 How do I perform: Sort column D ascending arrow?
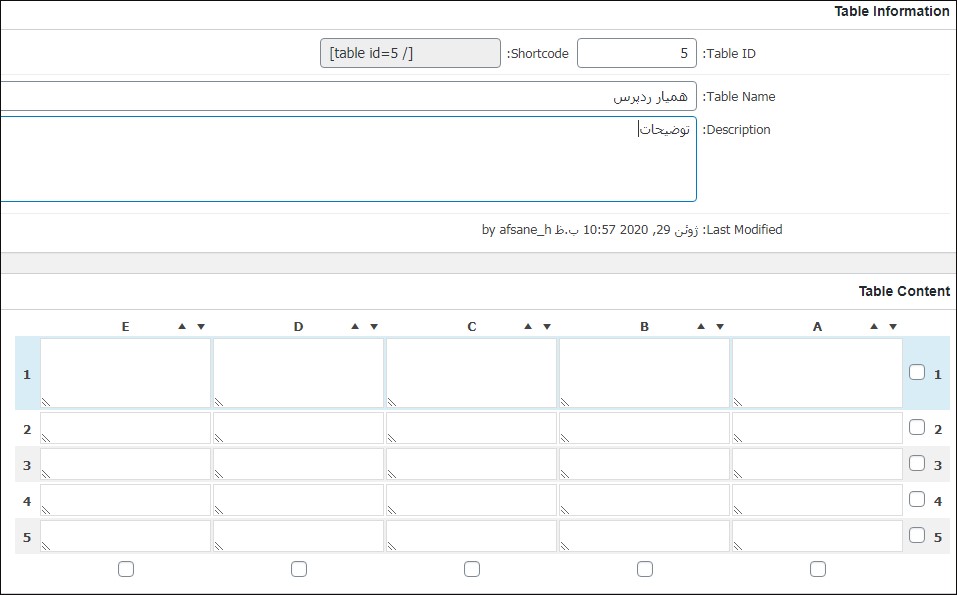tap(355, 326)
